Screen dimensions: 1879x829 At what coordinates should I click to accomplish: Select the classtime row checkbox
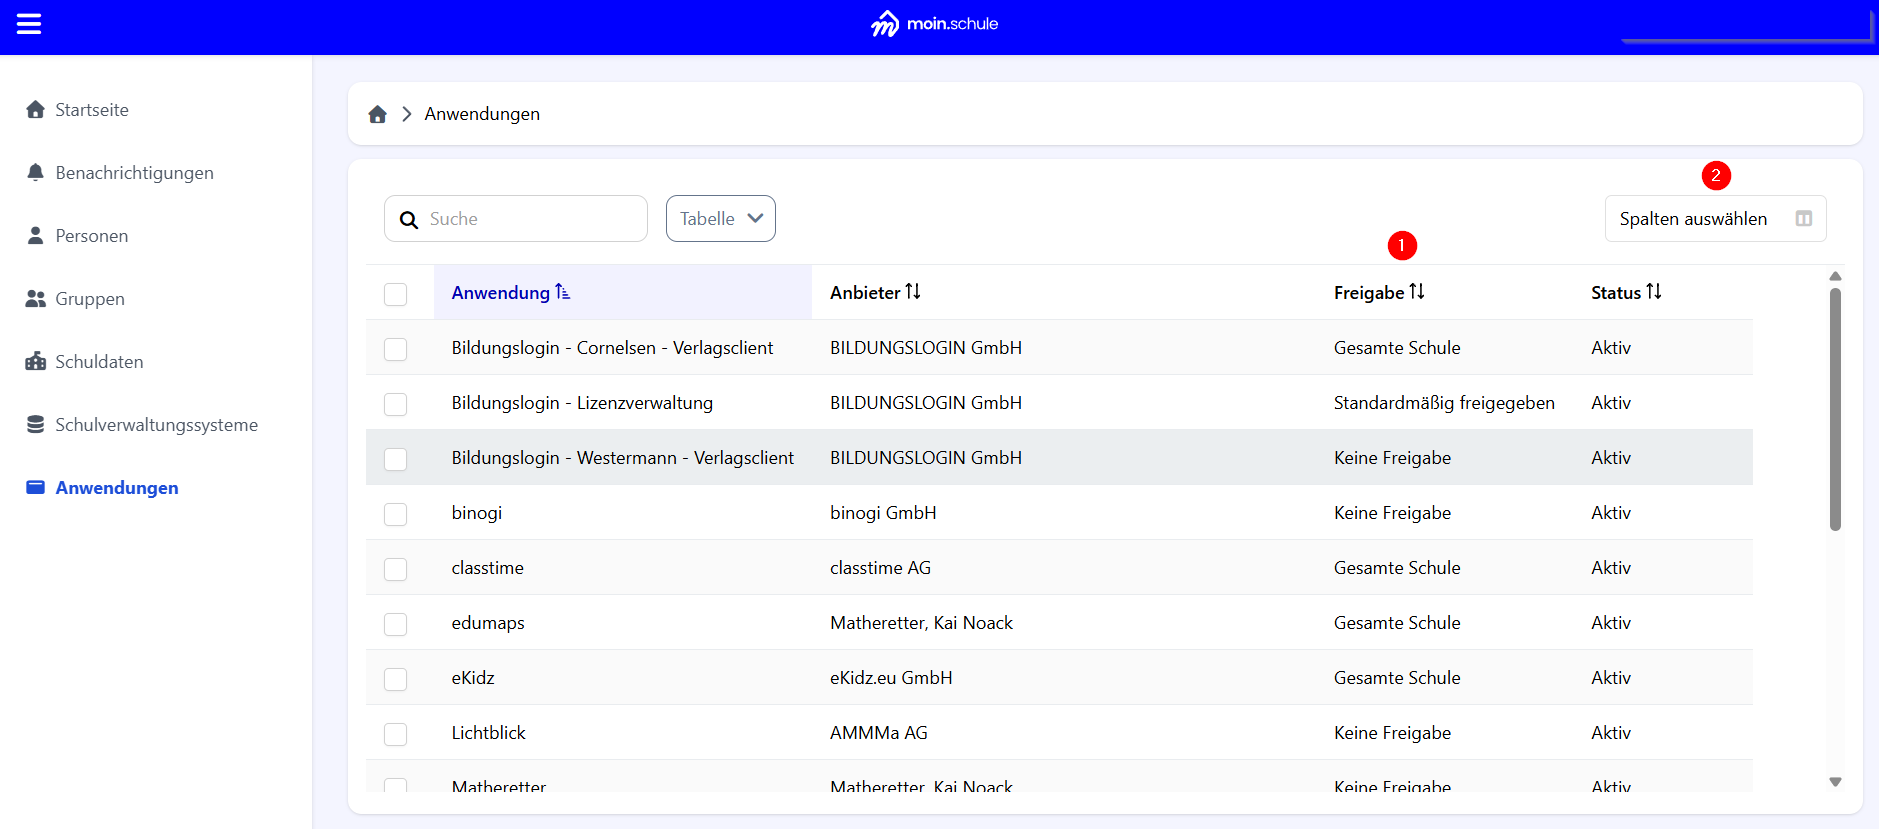[396, 568]
